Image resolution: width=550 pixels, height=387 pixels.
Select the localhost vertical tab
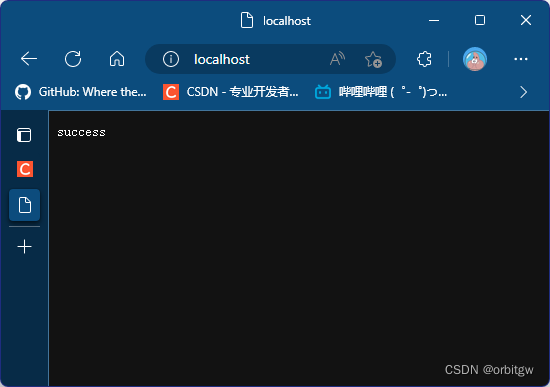[25, 205]
